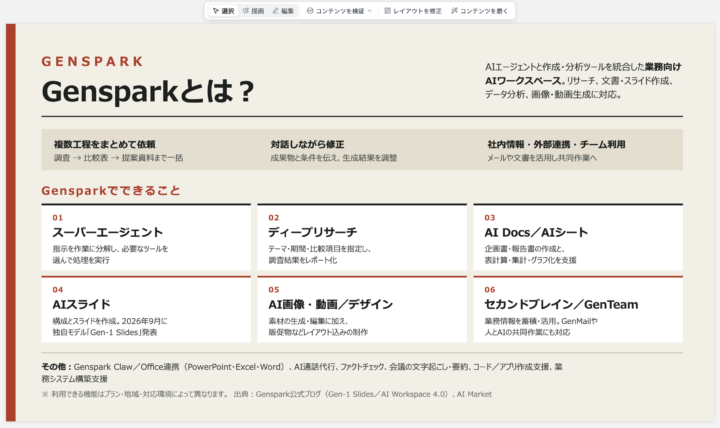Image resolution: width=720 pixels, height=428 pixels.
Task: Select '成果物と条件を伝え、生成結果を調整' text
Action: 333,158
